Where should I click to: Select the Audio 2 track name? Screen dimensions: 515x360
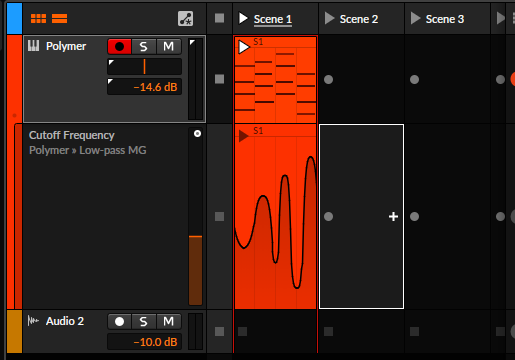65,321
